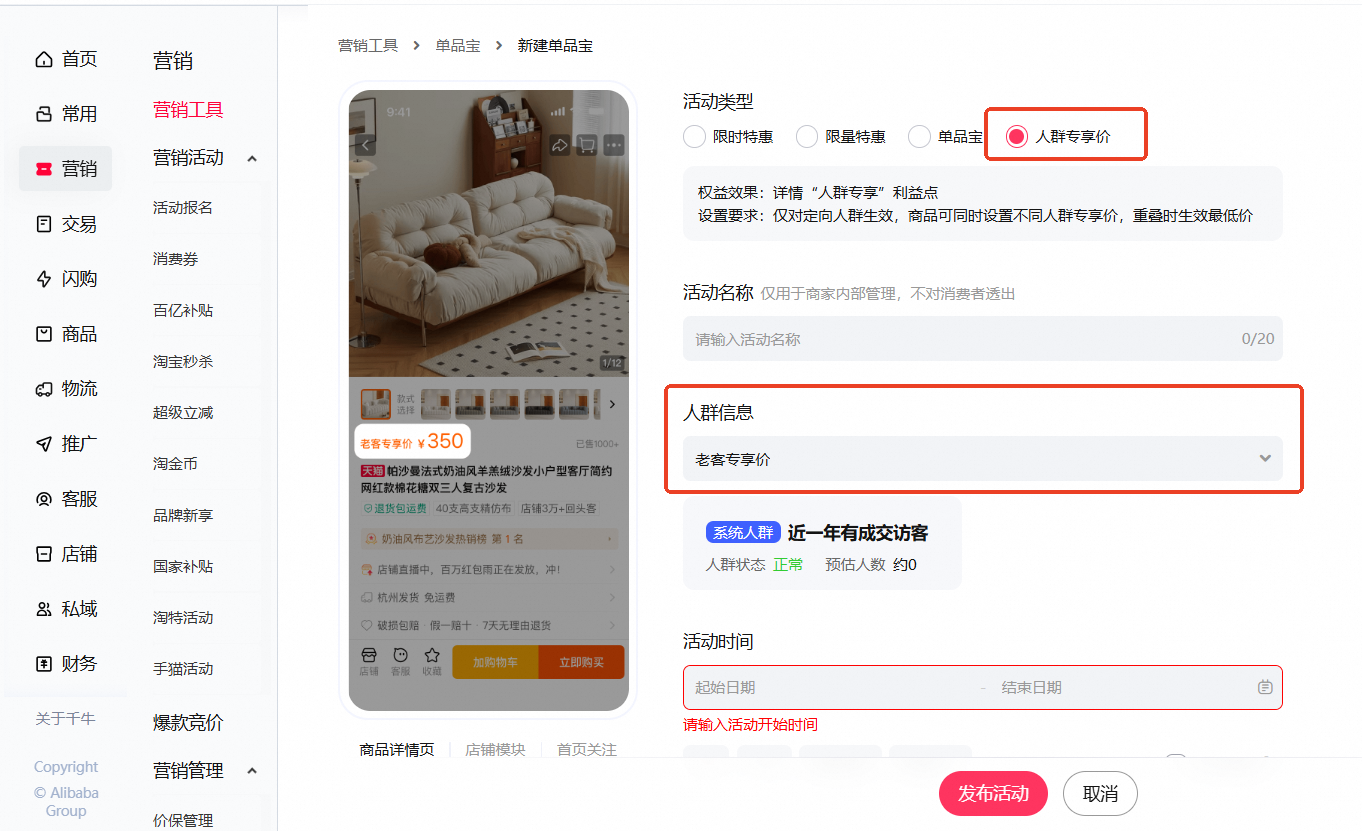Open 爆款竞价 menu item
The image size is (1362, 831).
(188, 722)
